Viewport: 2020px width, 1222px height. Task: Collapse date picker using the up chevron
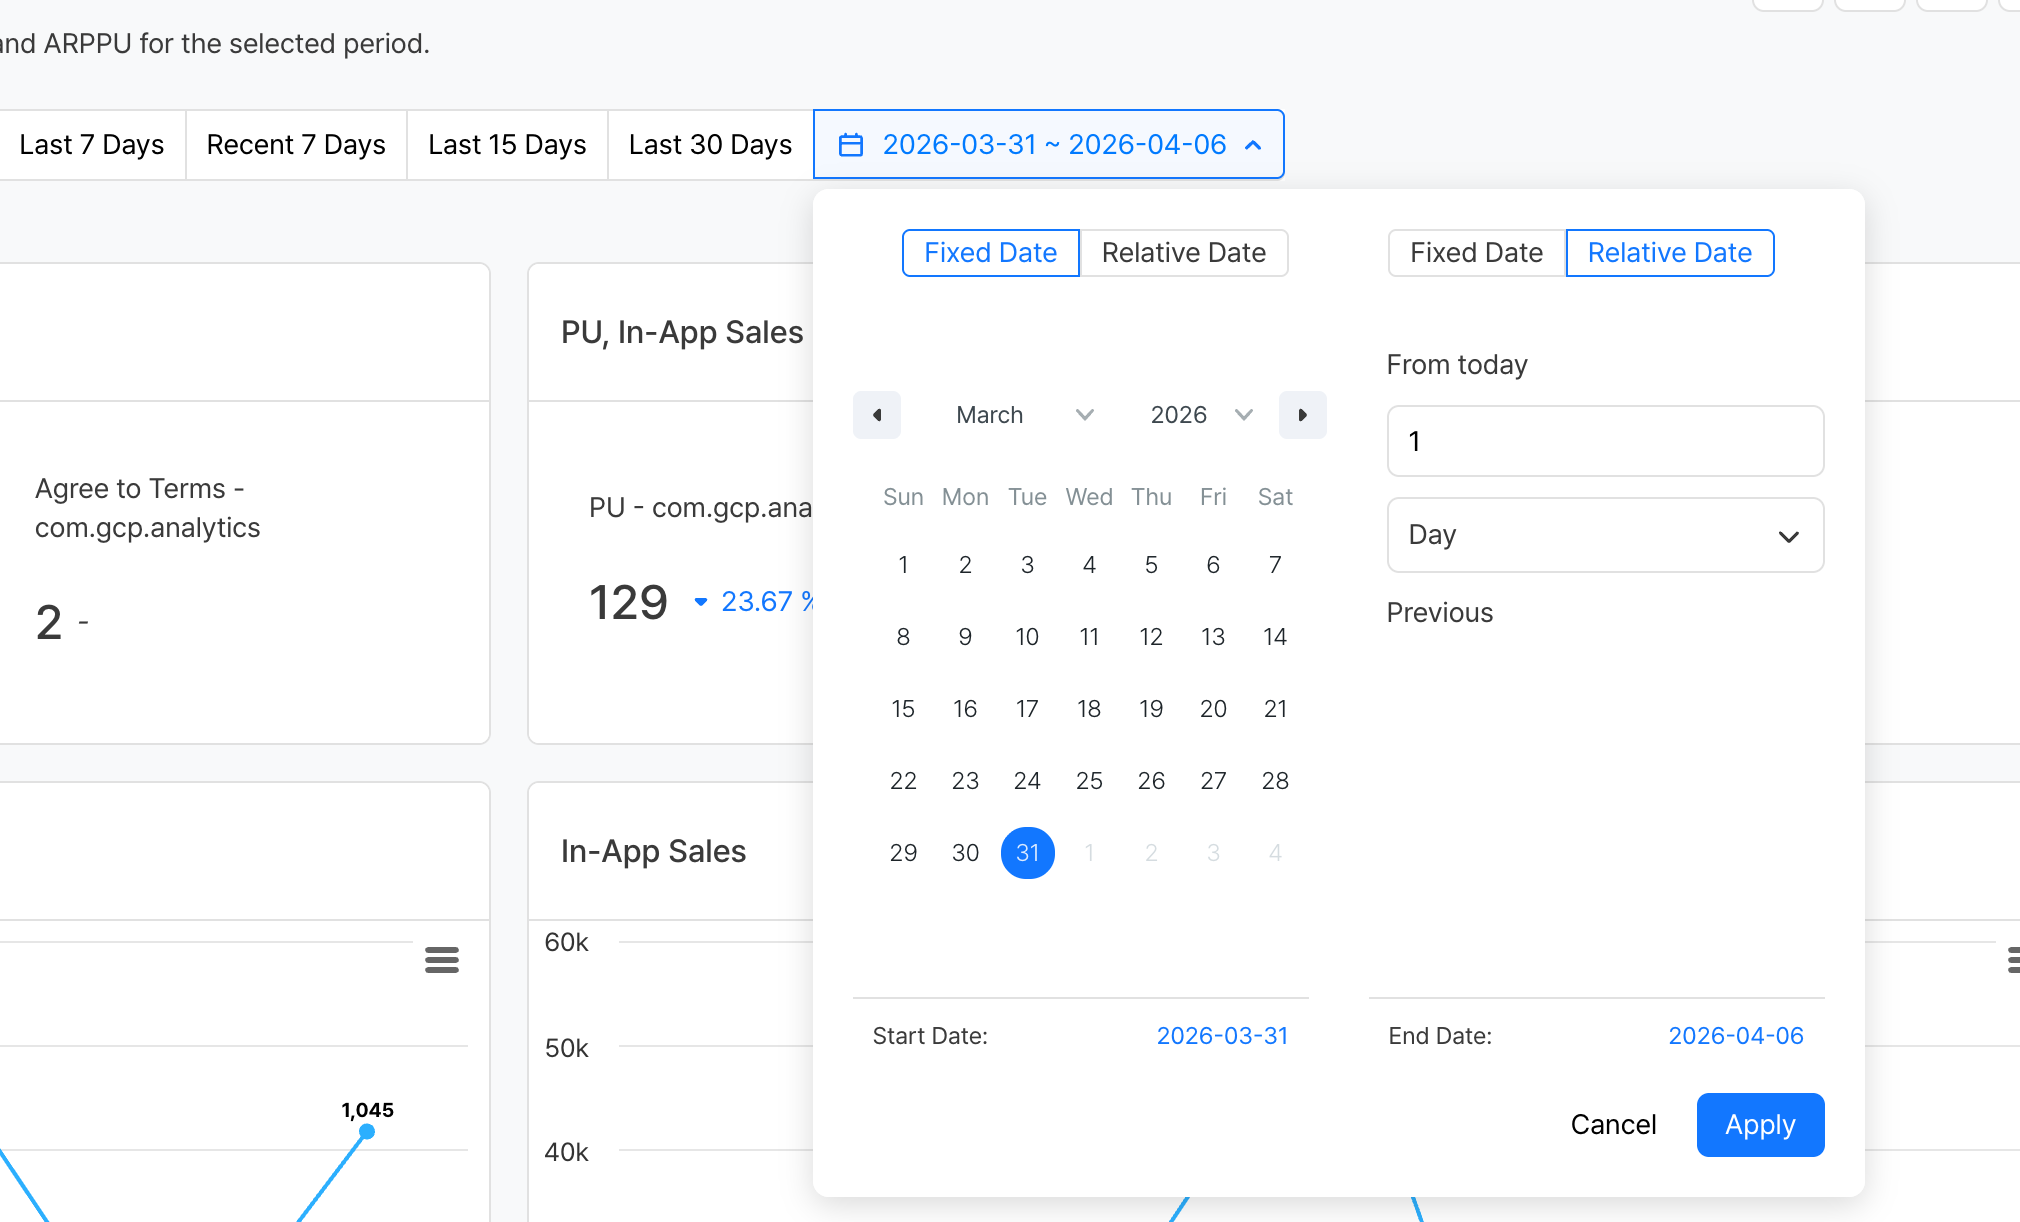[1253, 145]
